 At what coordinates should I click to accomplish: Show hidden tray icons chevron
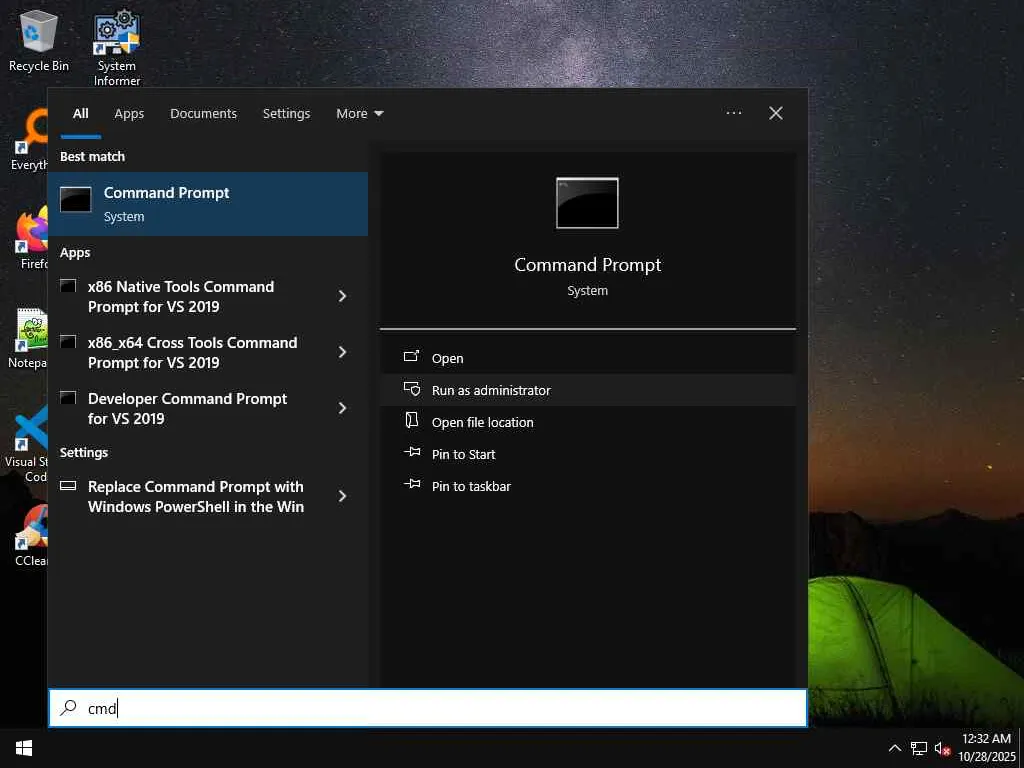pyautogui.click(x=895, y=748)
